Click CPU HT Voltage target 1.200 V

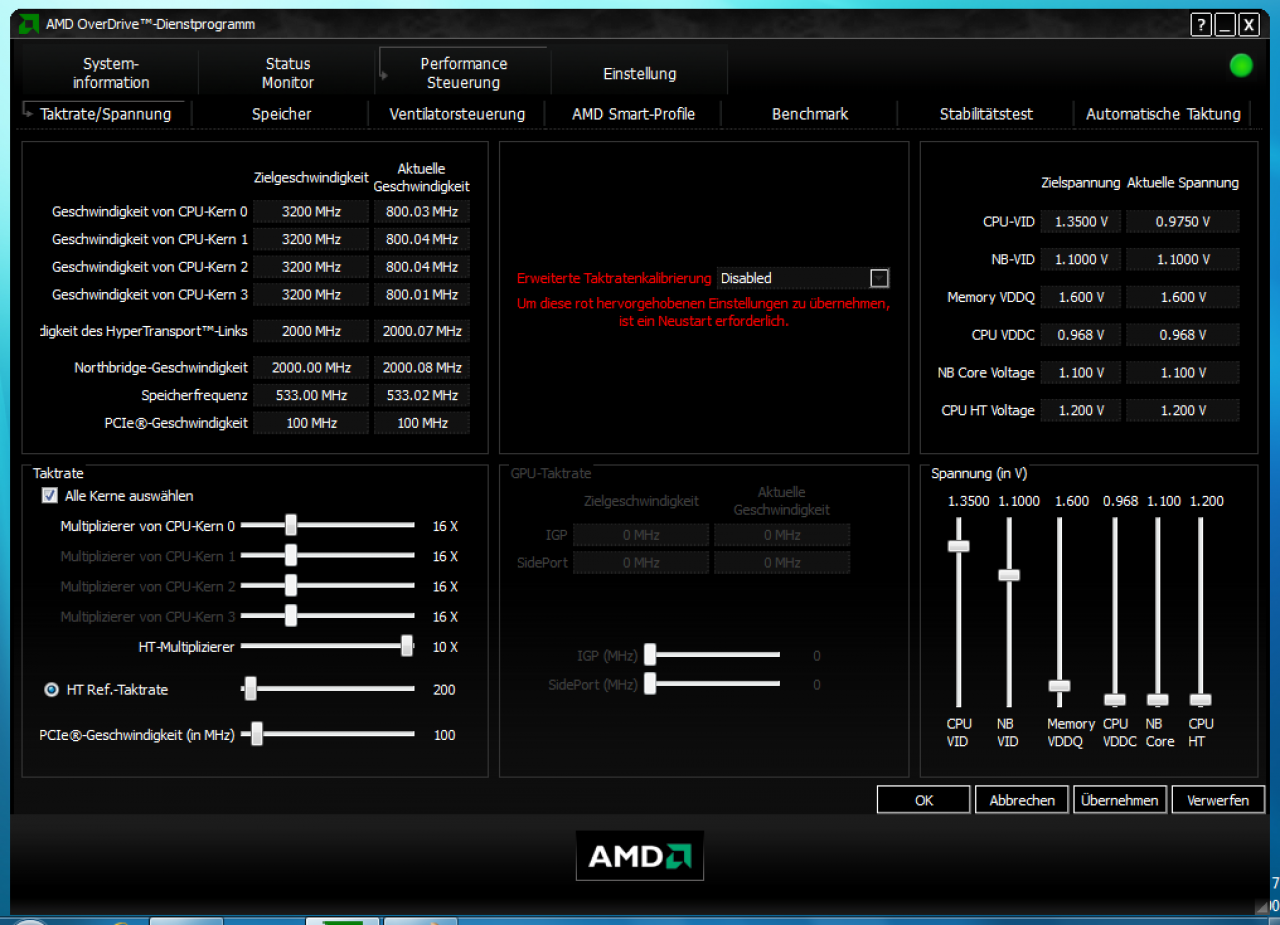tap(1081, 410)
